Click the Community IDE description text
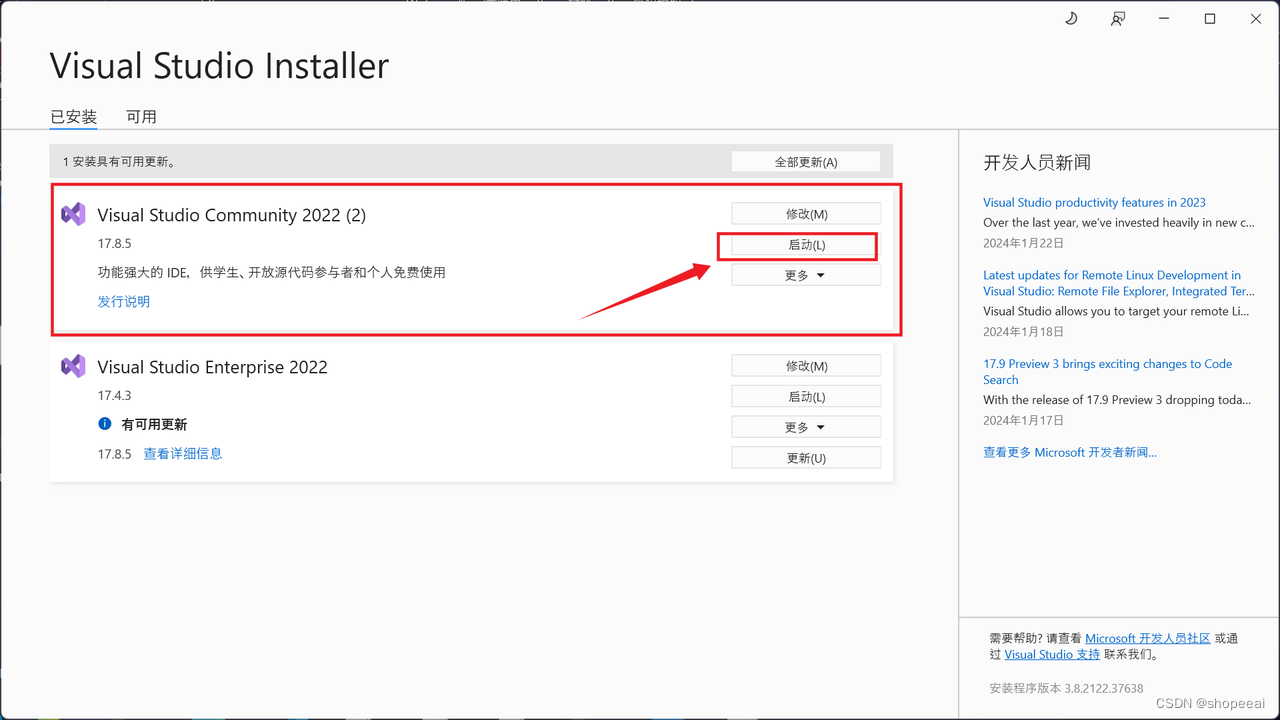Screen dimensions: 1280x720 pyautogui.click(x=271, y=272)
